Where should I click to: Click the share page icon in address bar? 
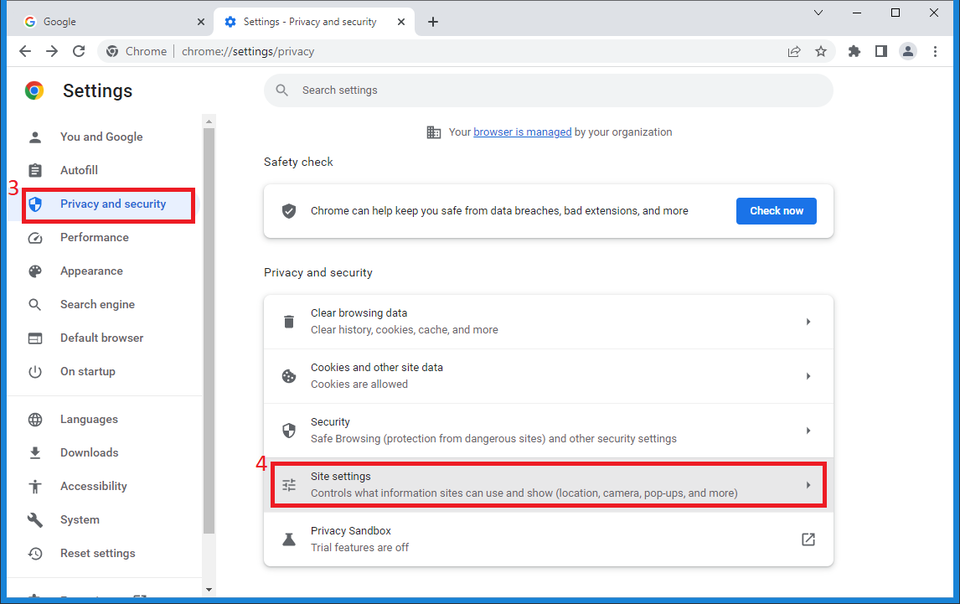tap(794, 51)
